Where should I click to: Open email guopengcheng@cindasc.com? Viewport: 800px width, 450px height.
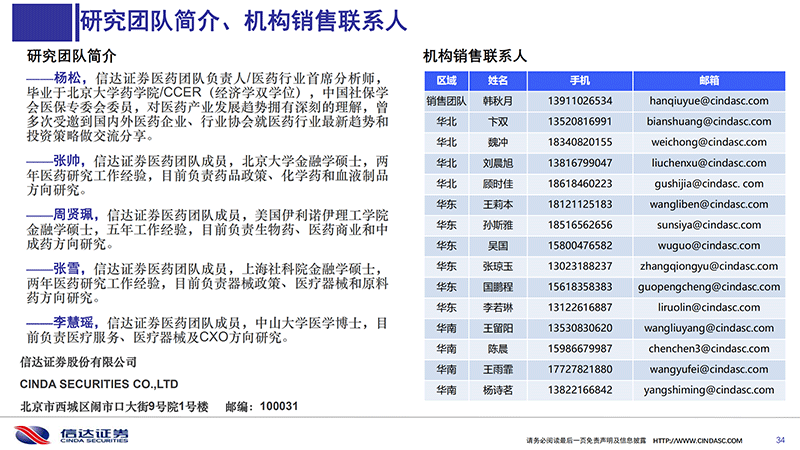[709, 287]
